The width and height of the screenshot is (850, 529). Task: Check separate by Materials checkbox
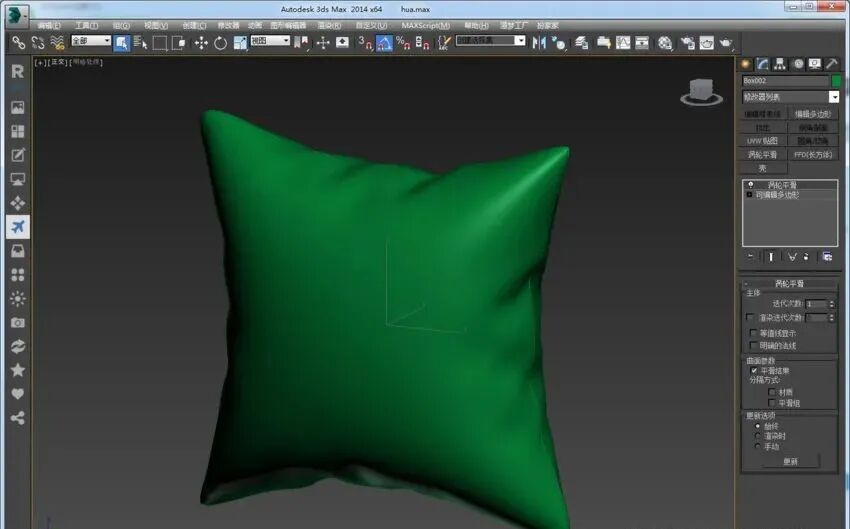click(x=772, y=392)
